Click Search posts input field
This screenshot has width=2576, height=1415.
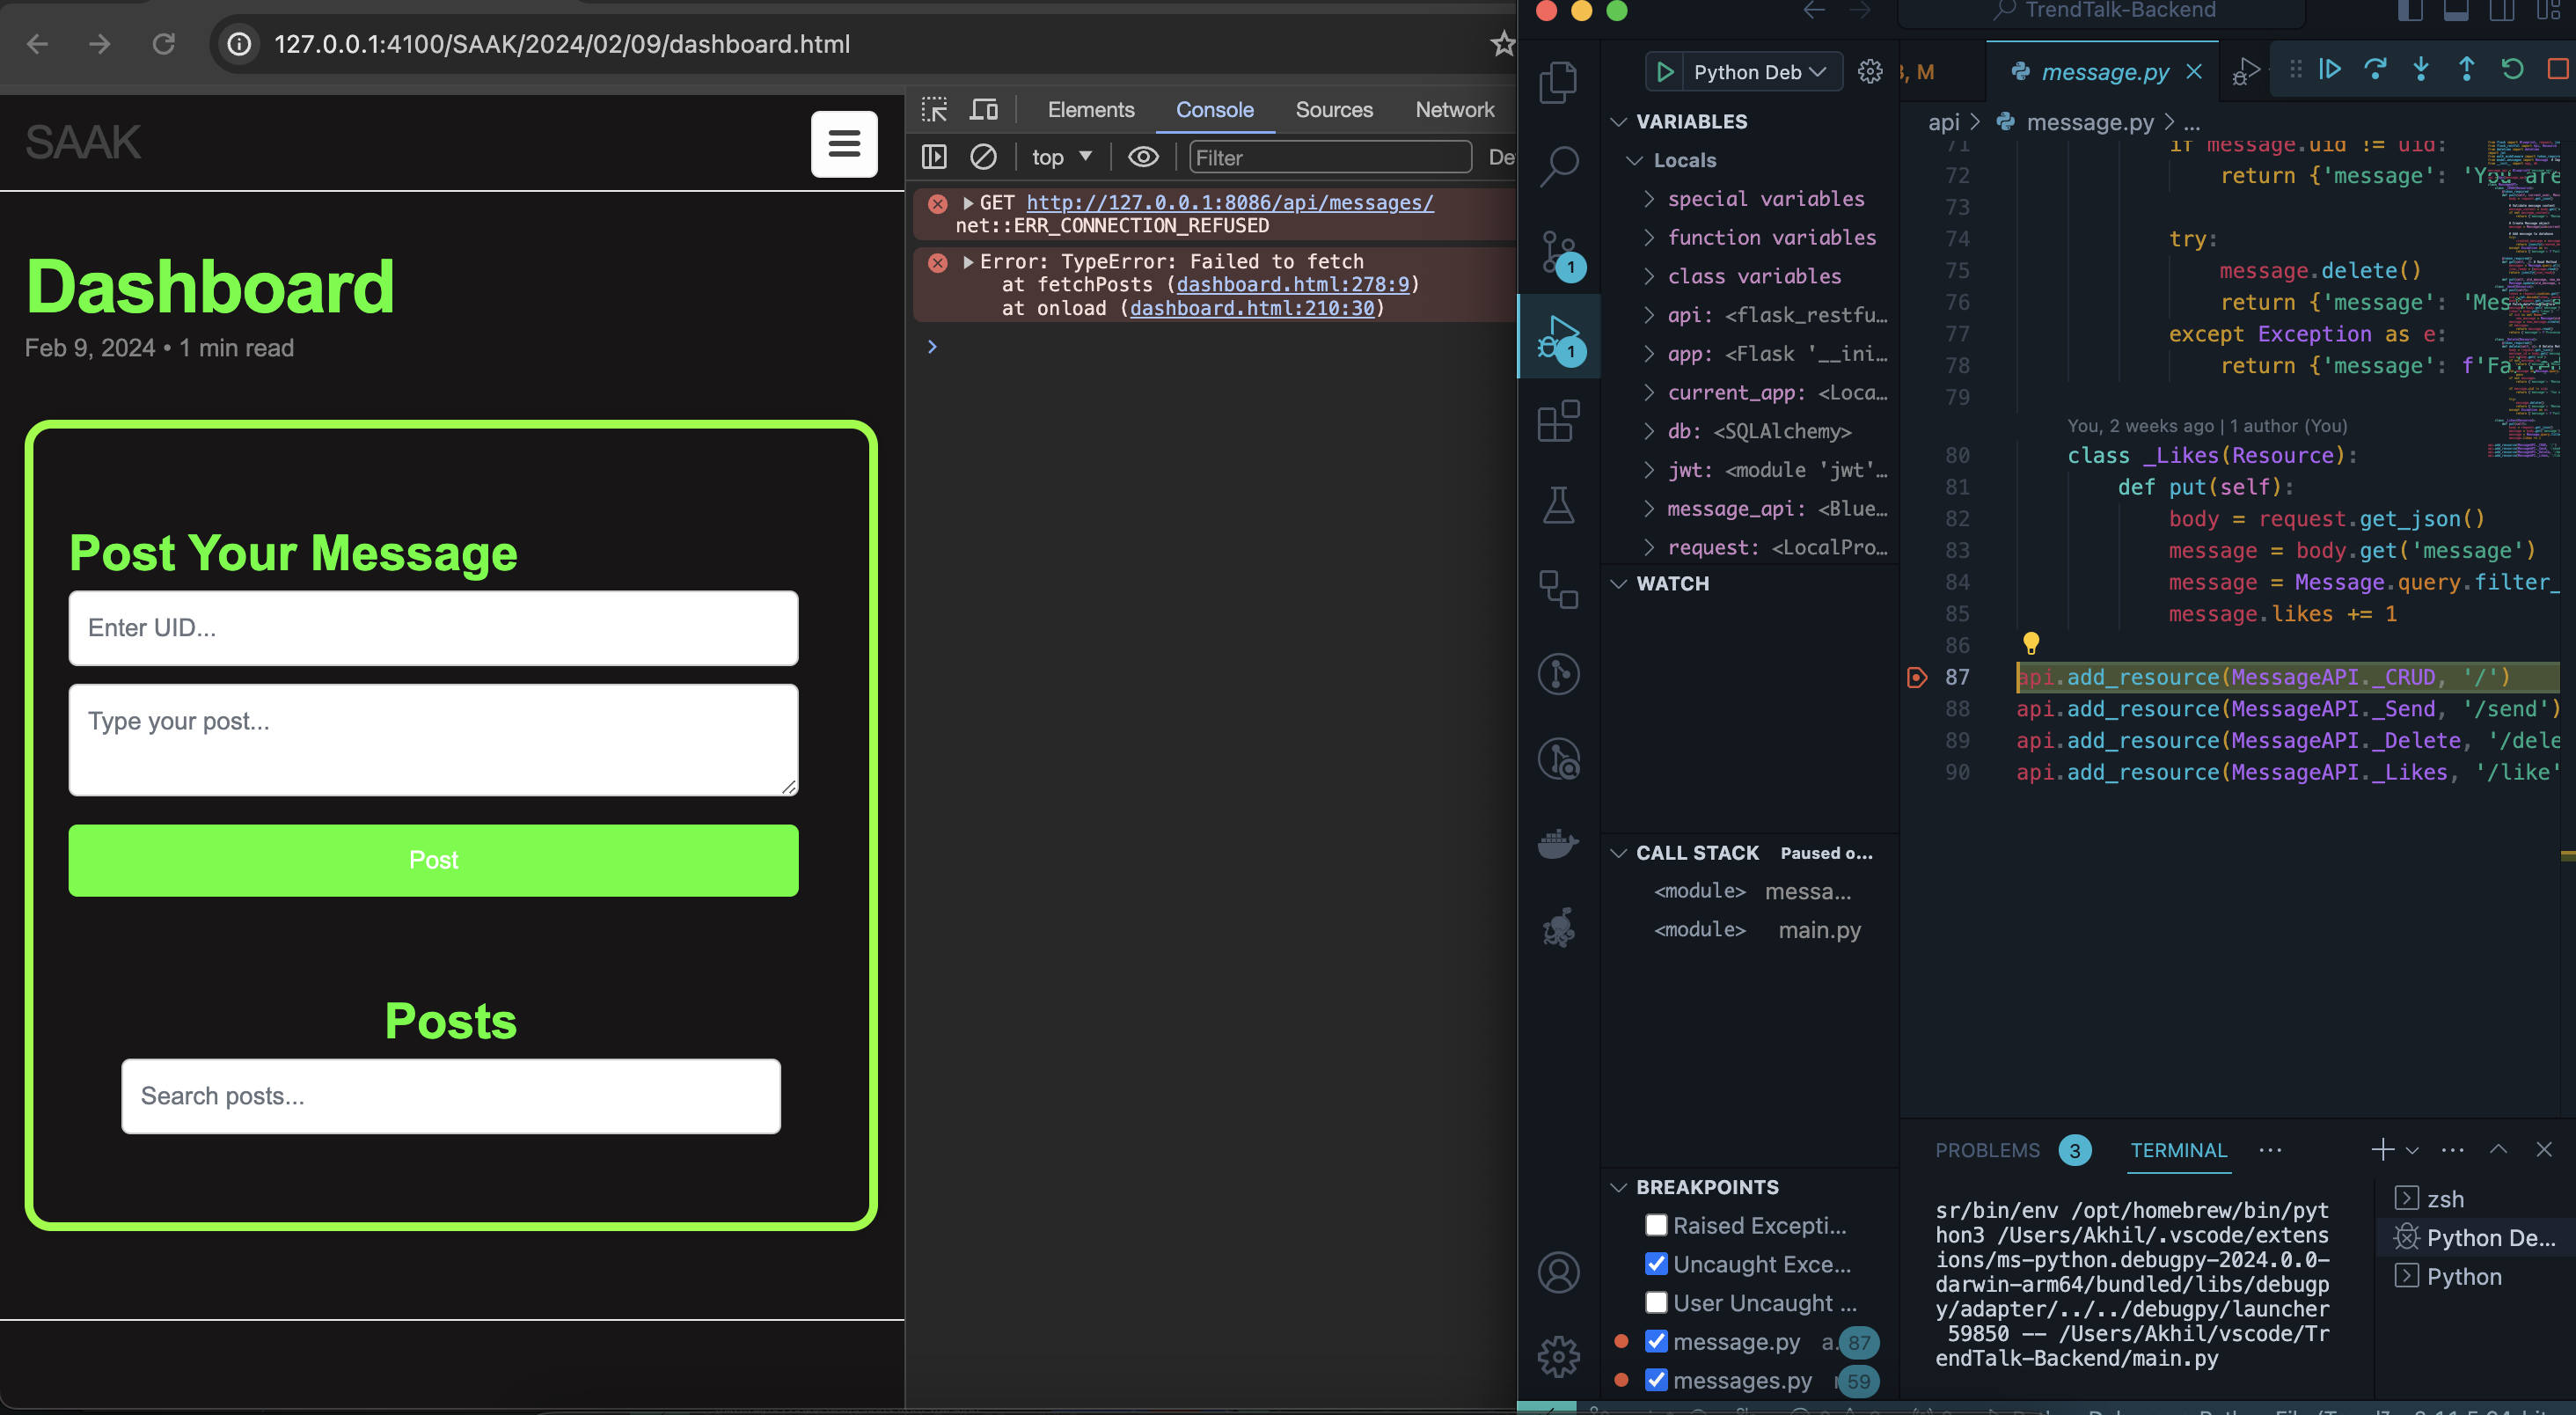pos(450,1096)
